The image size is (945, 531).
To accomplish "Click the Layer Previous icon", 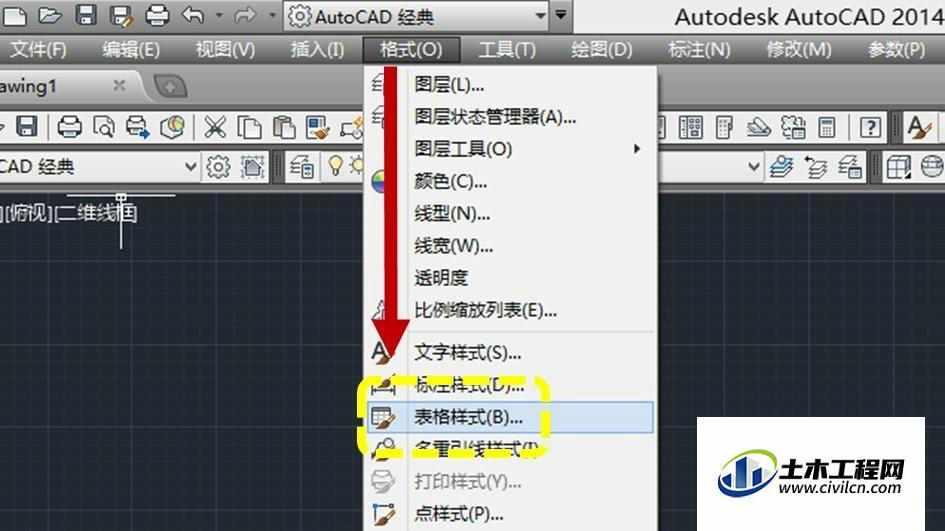I will click(x=816, y=167).
